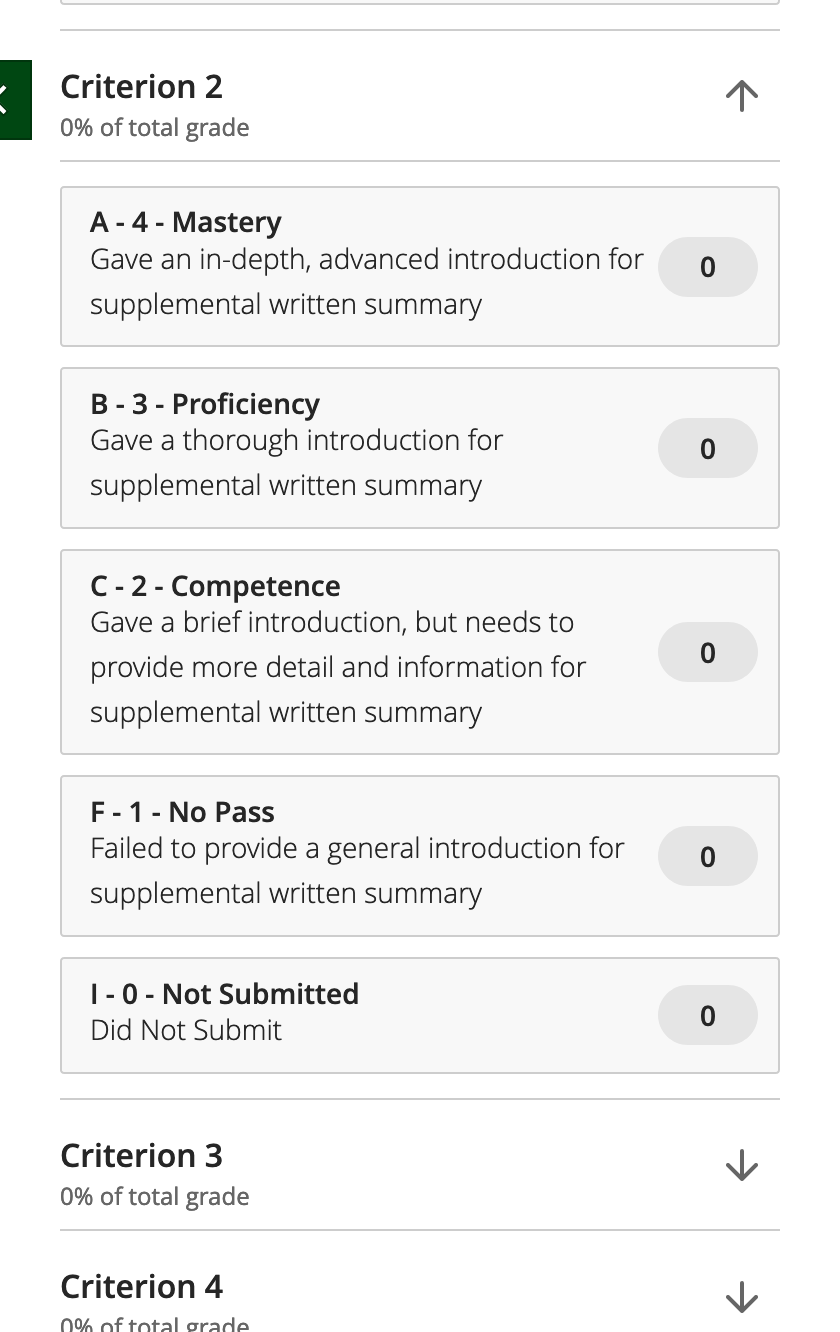Select the F - 1 - No Pass rating
The width and height of the screenshot is (840, 1332).
pos(420,856)
